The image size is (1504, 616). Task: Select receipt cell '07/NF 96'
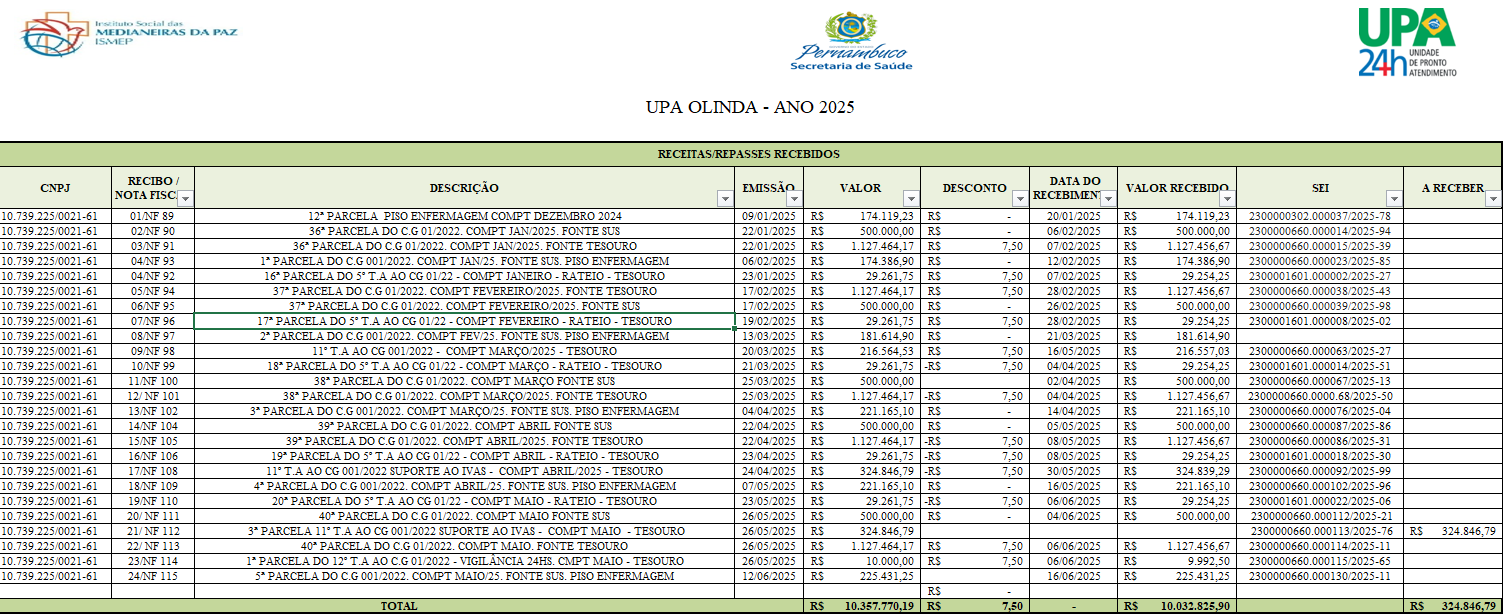(x=152, y=321)
